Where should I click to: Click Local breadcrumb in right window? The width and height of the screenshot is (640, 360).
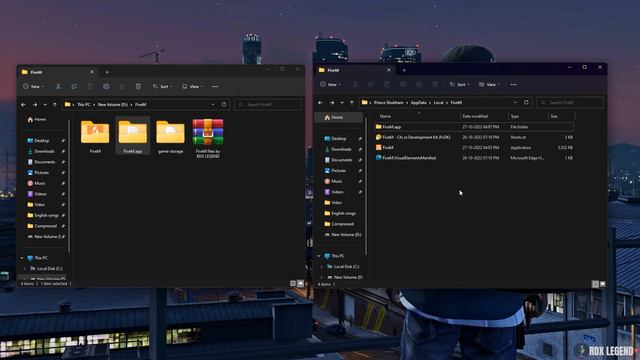tap(438, 103)
